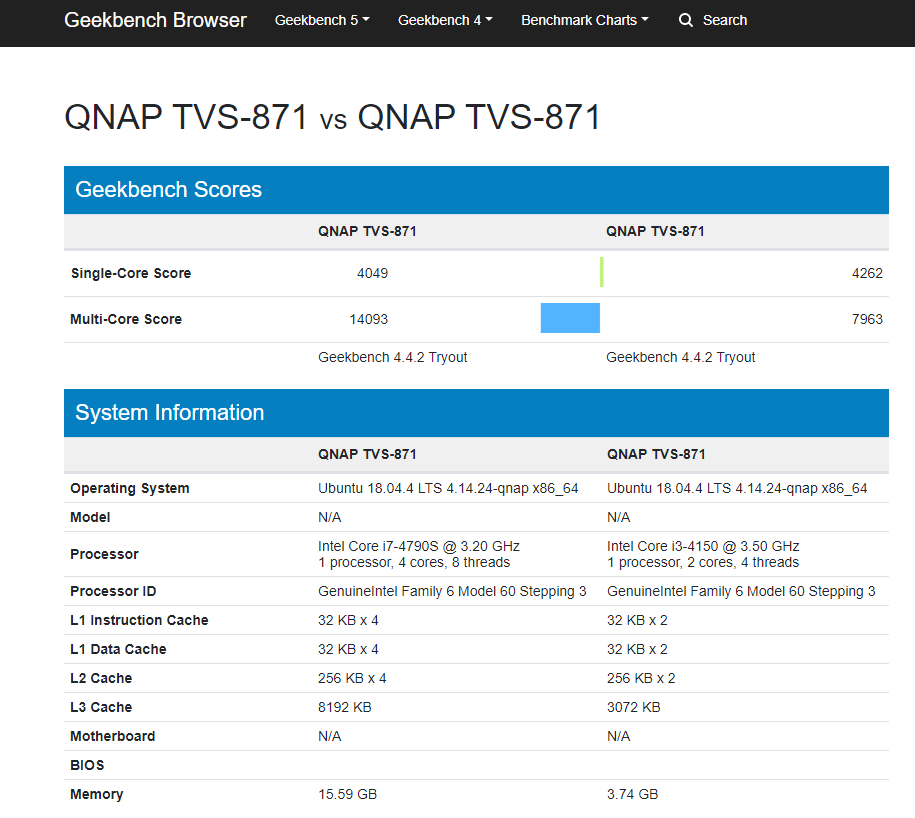Click the L1 Instruction Cache row label
The height and width of the screenshot is (818, 915).
139,620
